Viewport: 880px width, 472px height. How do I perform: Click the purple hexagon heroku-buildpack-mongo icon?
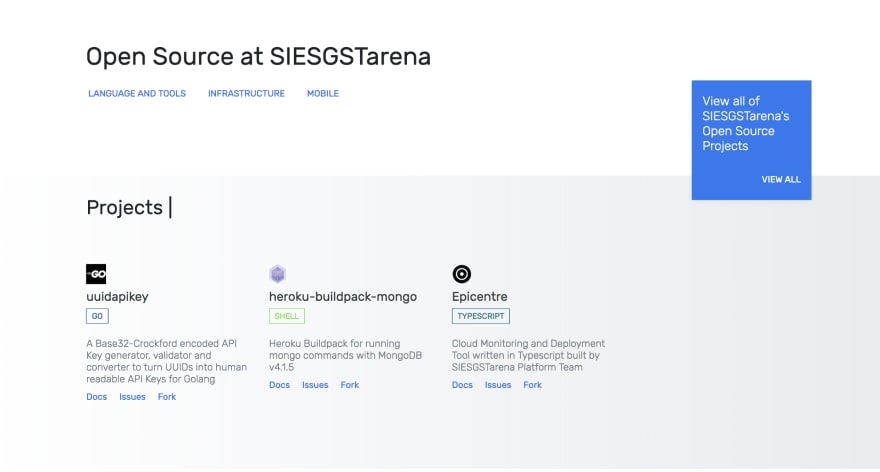(x=277, y=274)
